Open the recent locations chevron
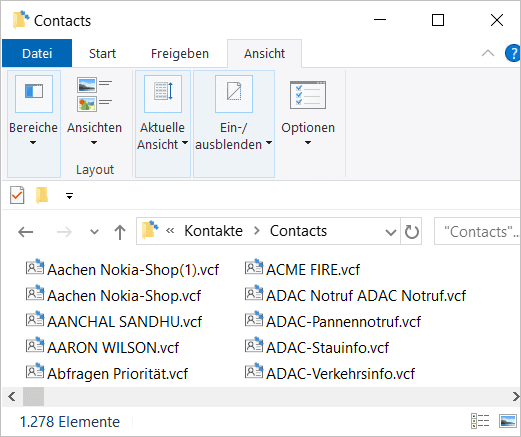The width and height of the screenshot is (521, 437). [x=95, y=232]
